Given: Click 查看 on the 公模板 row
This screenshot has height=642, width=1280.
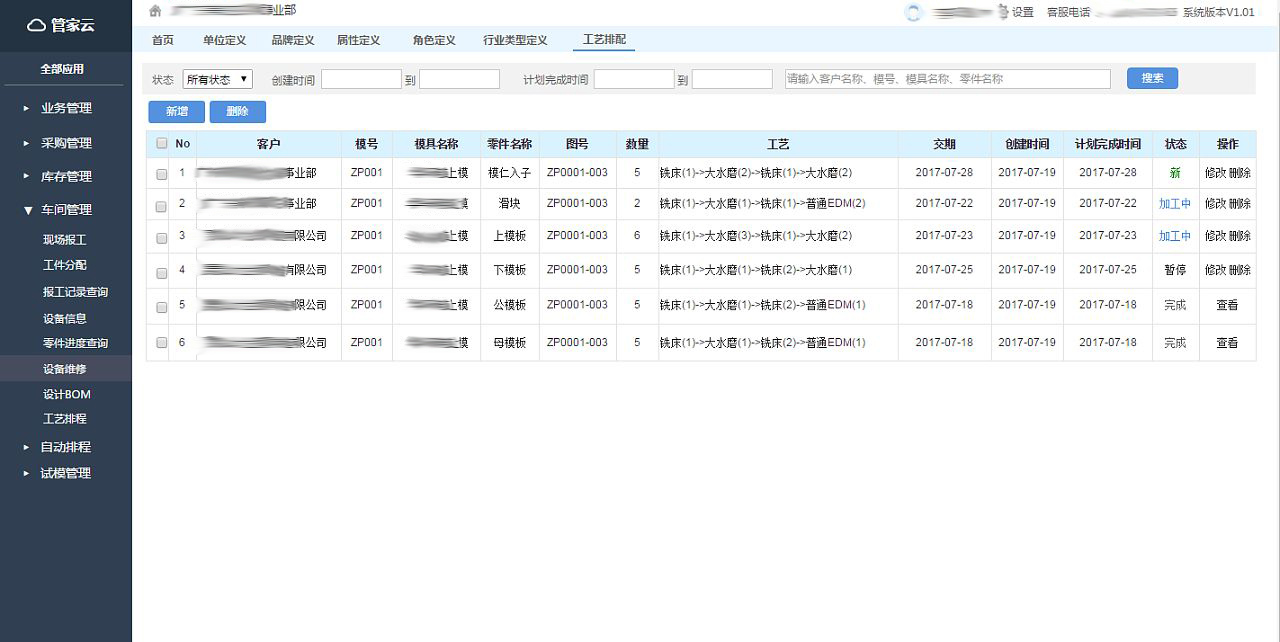Looking at the screenshot, I should 1227,304.
